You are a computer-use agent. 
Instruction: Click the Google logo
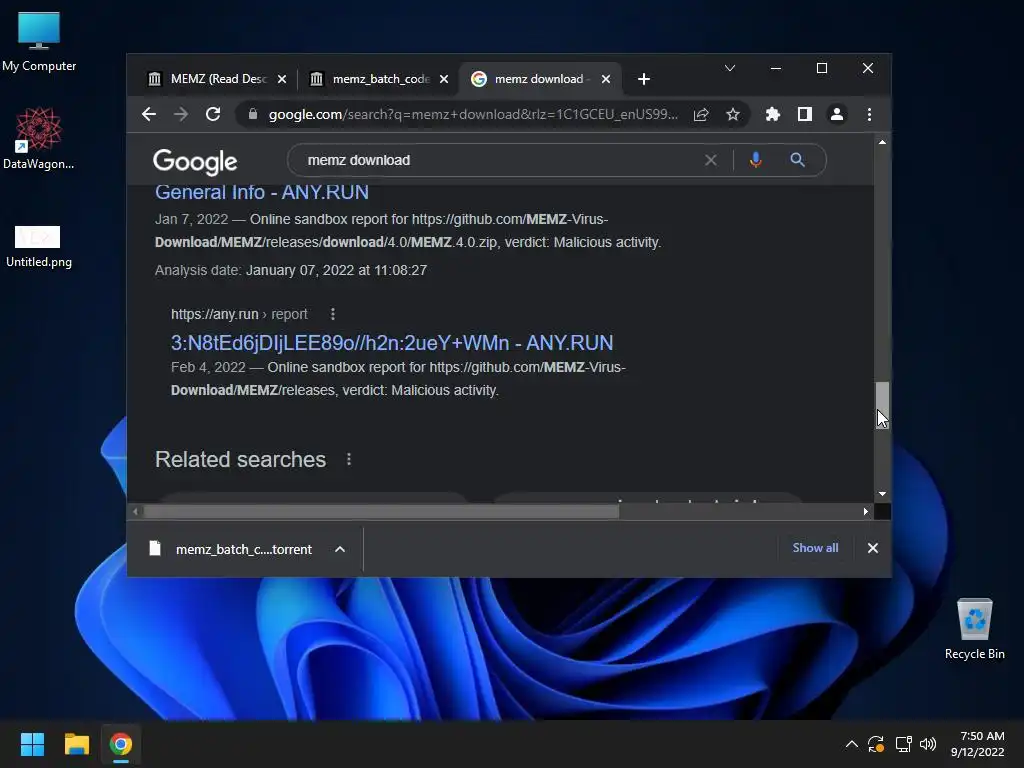tap(195, 161)
